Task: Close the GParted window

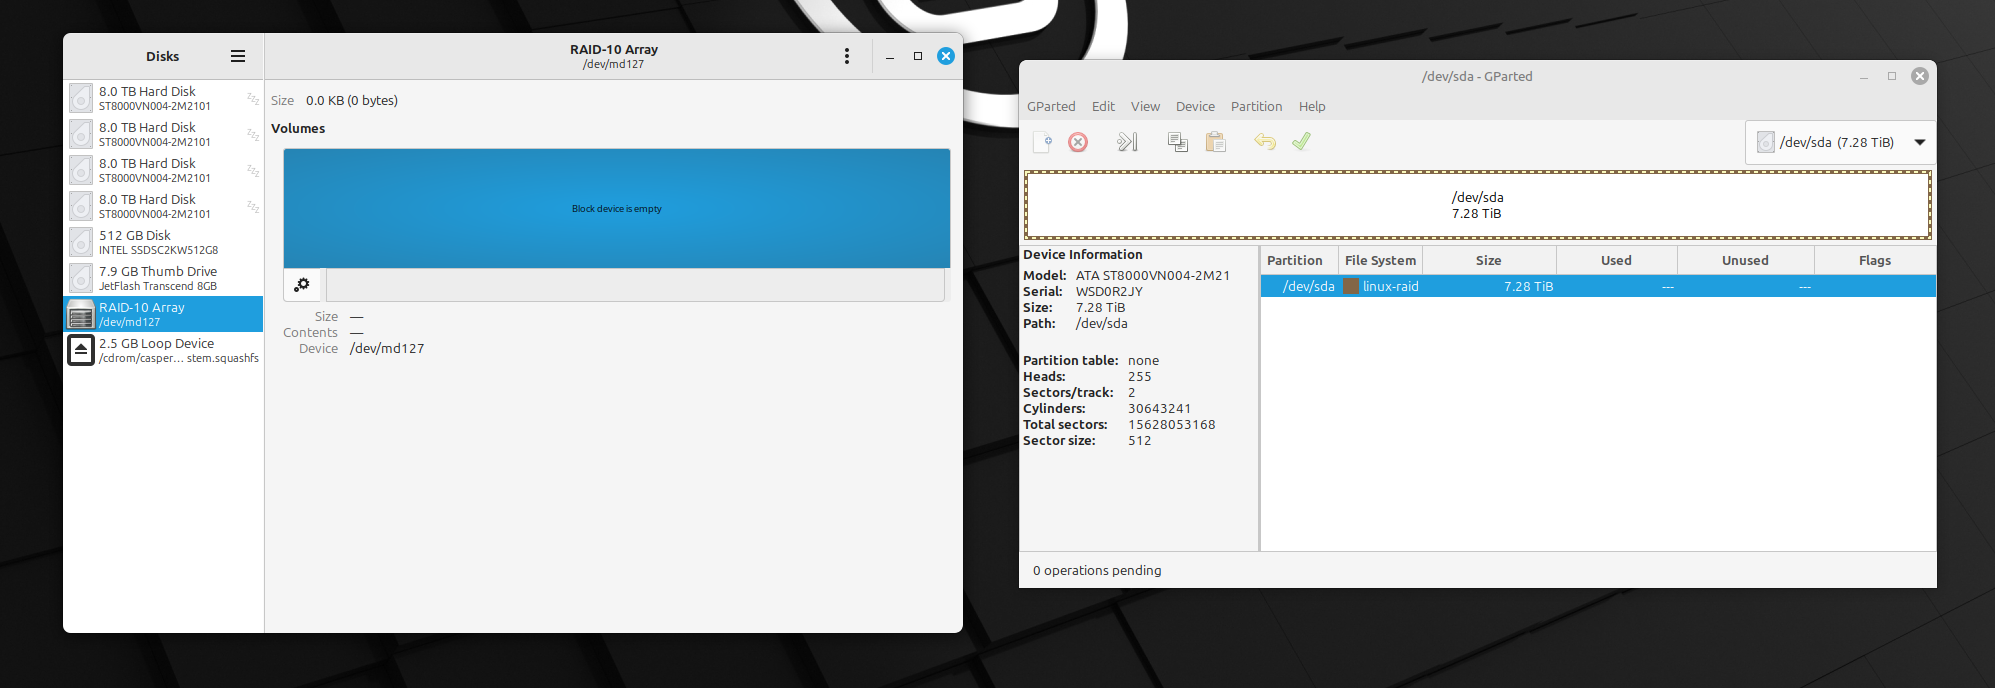Action: pyautogui.click(x=1920, y=76)
